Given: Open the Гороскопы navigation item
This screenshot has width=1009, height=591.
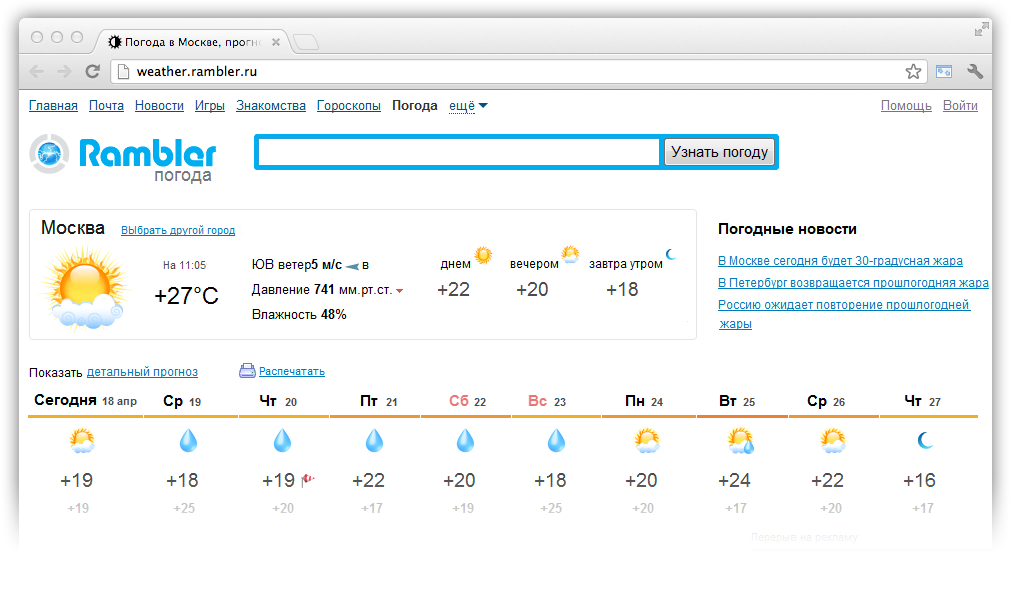Looking at the screenshot, I should point(348,106).
